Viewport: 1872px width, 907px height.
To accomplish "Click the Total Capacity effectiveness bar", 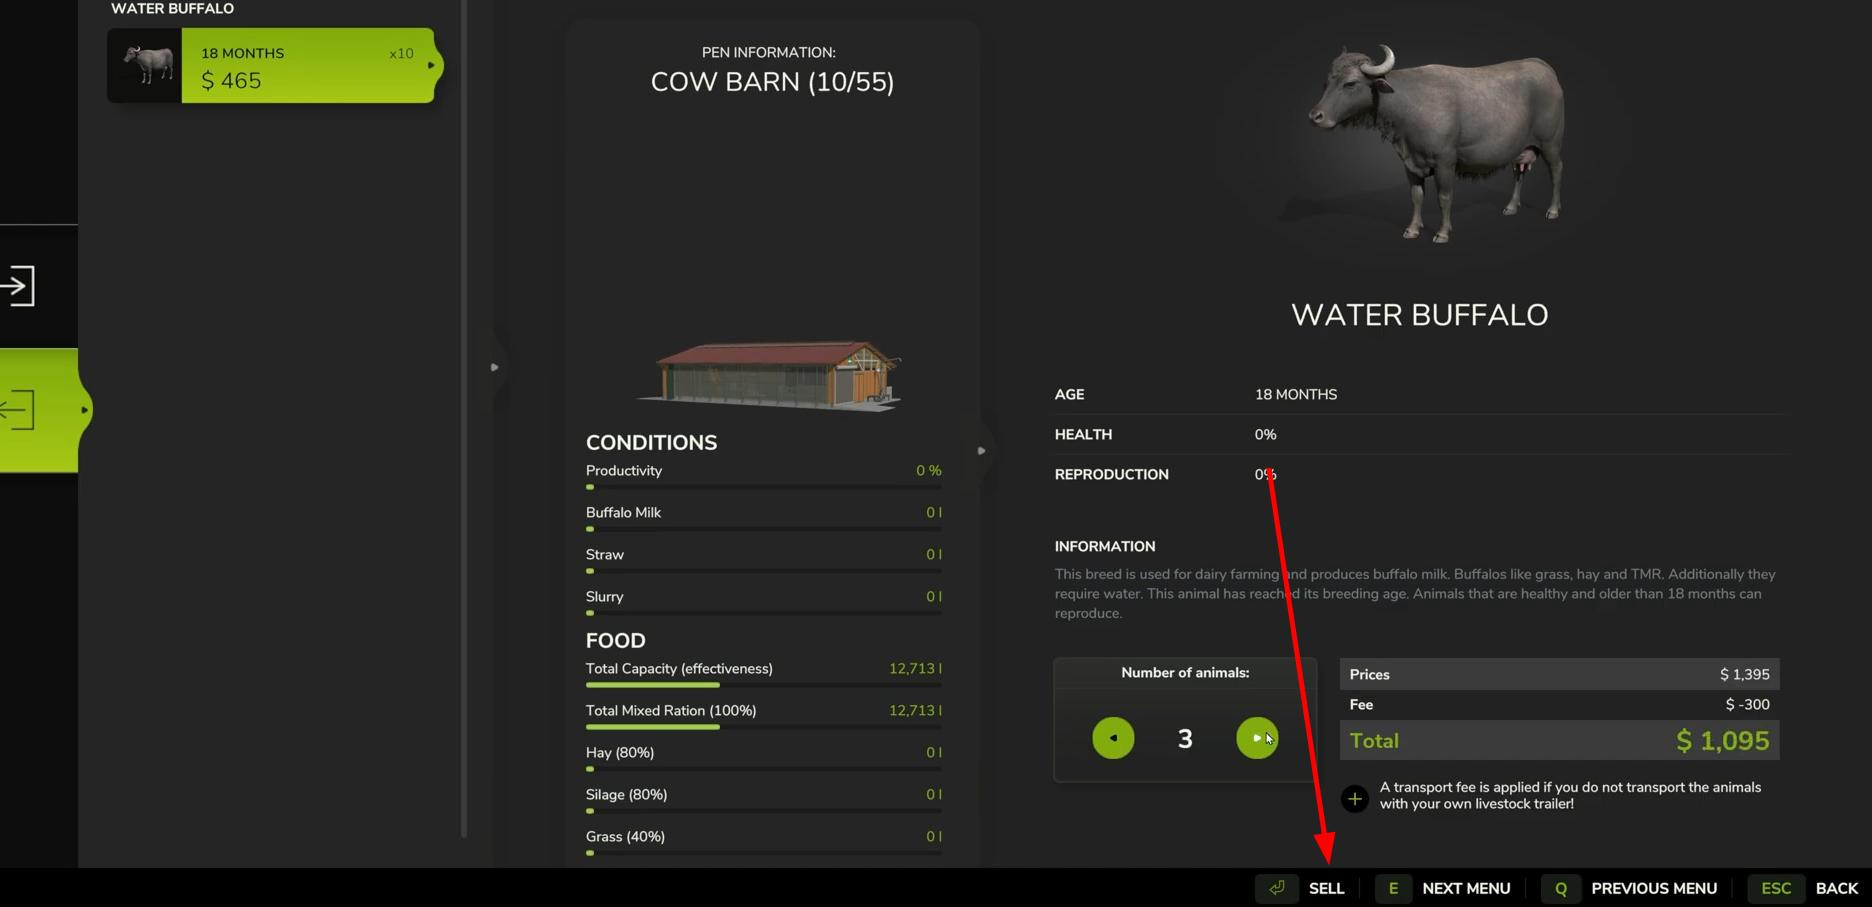I will coord(763,685).
